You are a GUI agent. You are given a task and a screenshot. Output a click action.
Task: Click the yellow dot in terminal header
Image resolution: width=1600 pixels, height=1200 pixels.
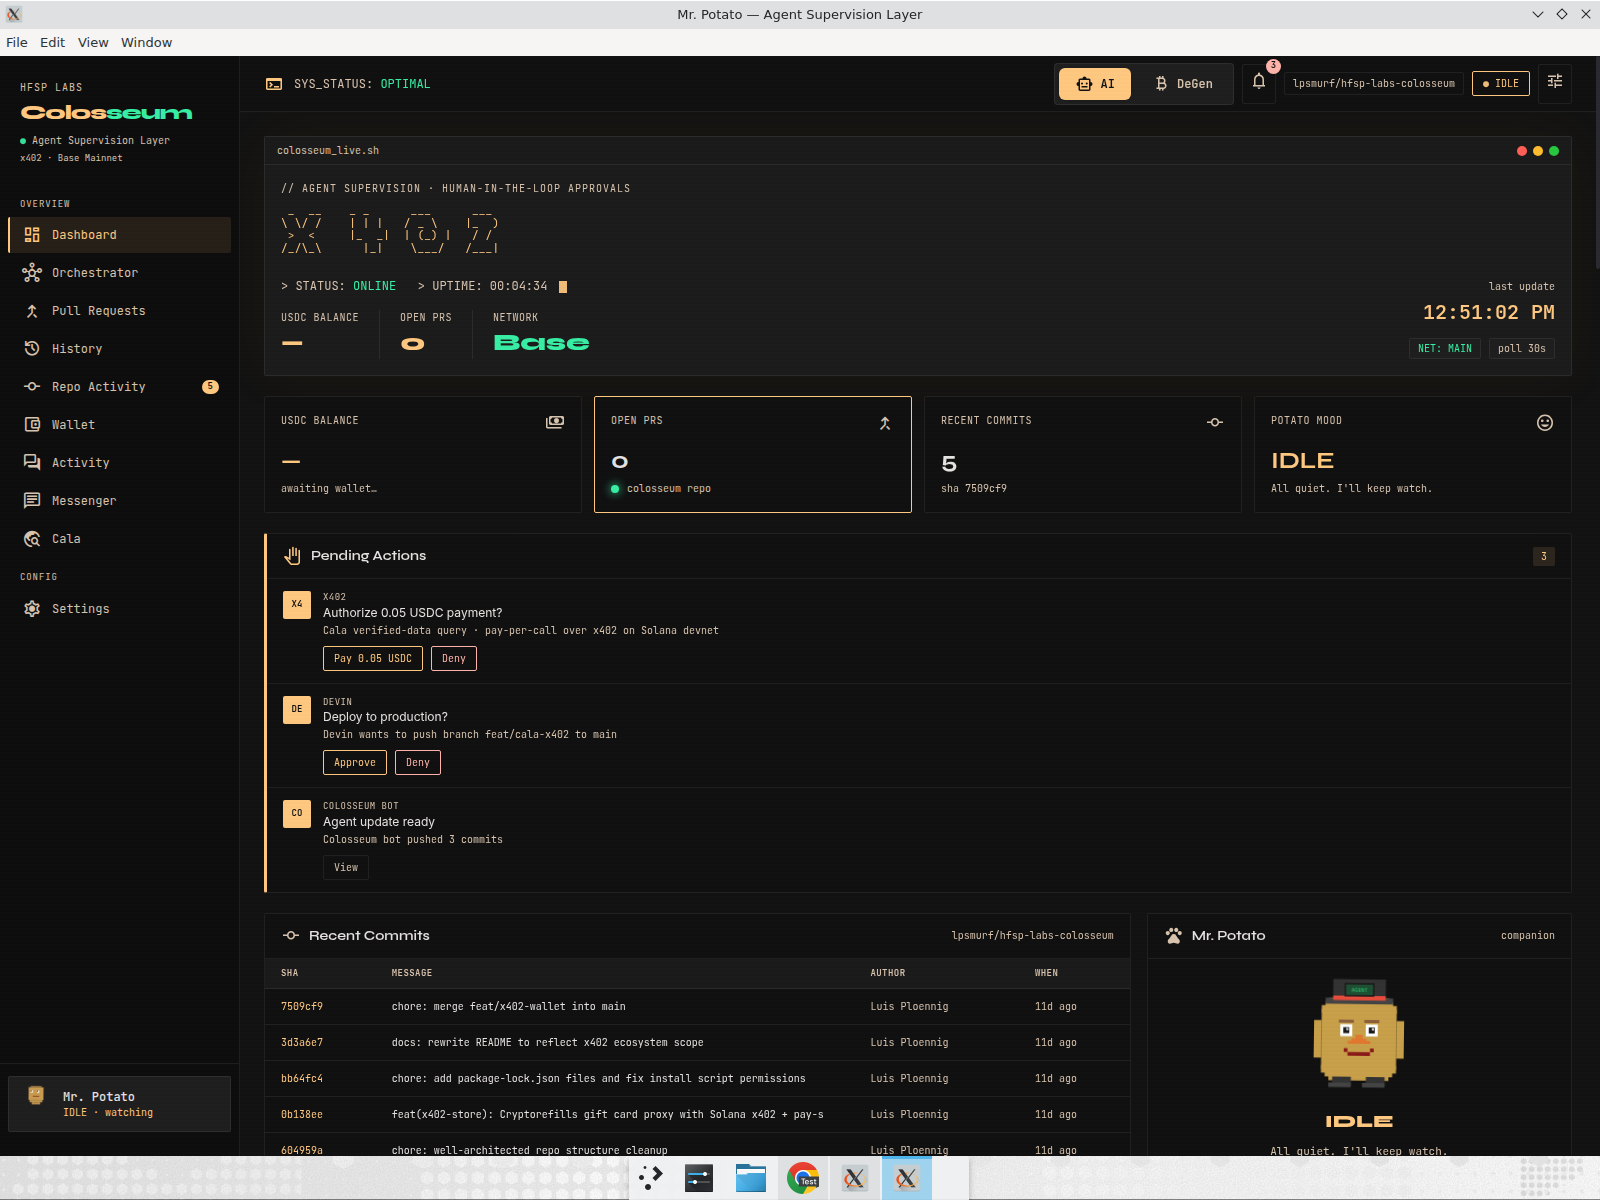(1538, 151)
